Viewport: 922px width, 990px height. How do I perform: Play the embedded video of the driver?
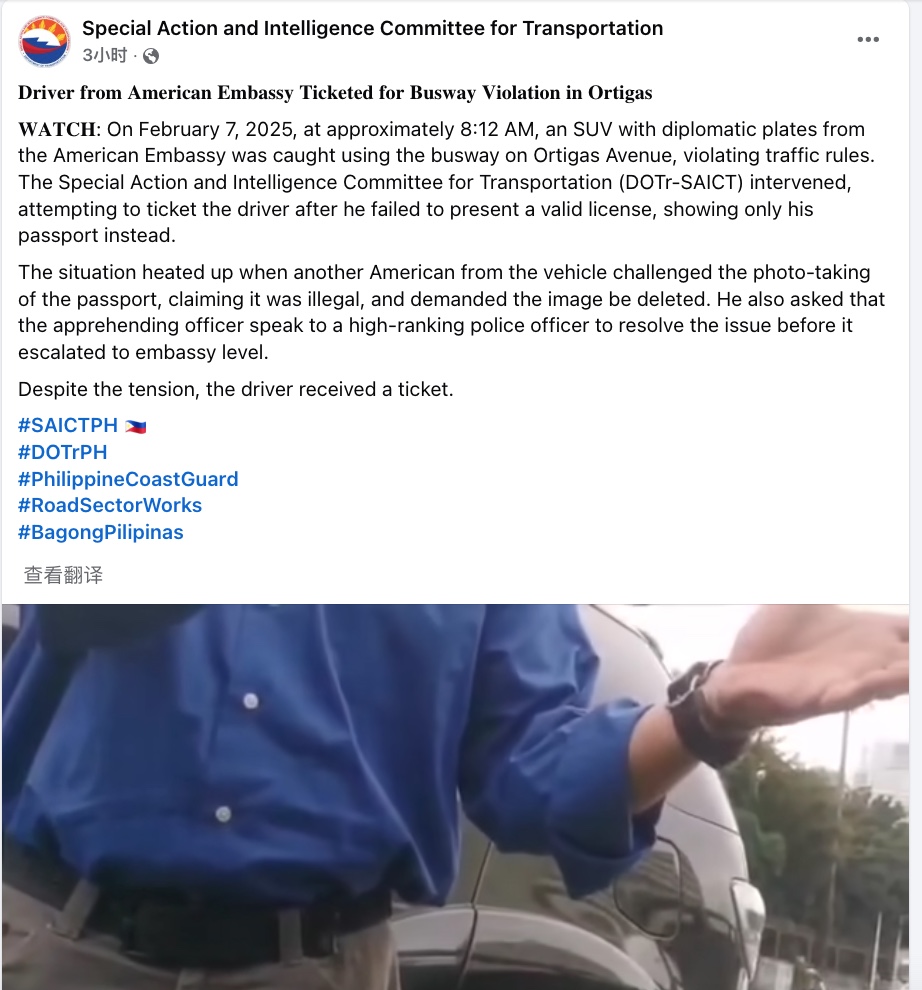[455, 797]
